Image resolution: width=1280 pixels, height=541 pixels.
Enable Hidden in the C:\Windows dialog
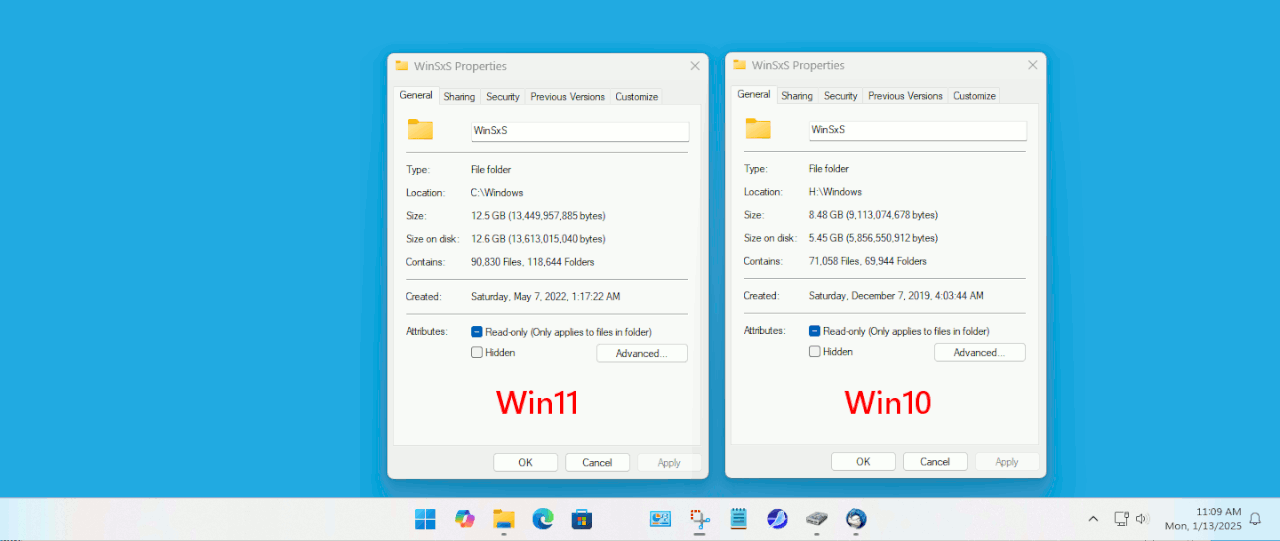click(x=477, y=352)
